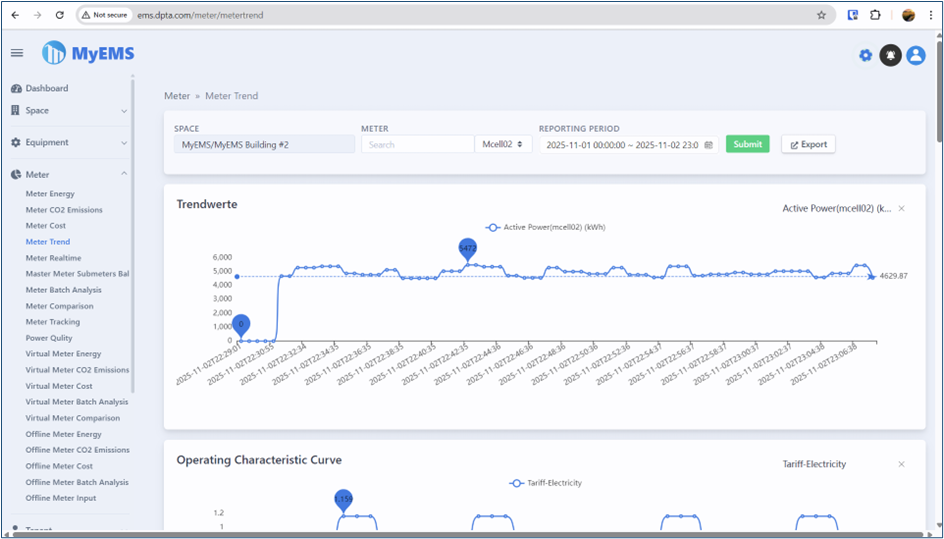Click the green Submit button
Viewport: 944px width, 539px height.
(x=747, y=144)
